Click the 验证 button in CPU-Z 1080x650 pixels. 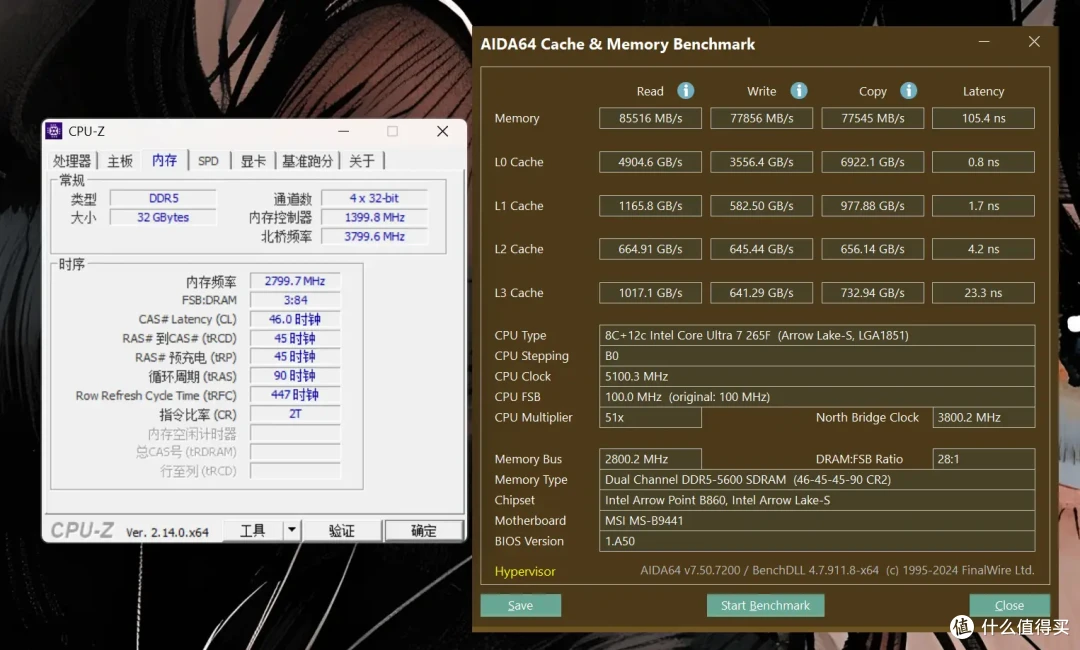(342, 530)
